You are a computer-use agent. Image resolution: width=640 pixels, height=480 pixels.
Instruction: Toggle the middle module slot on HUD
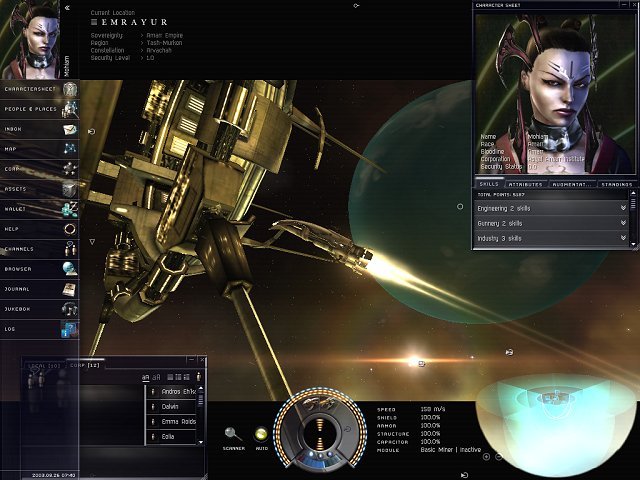click(320, 456)
